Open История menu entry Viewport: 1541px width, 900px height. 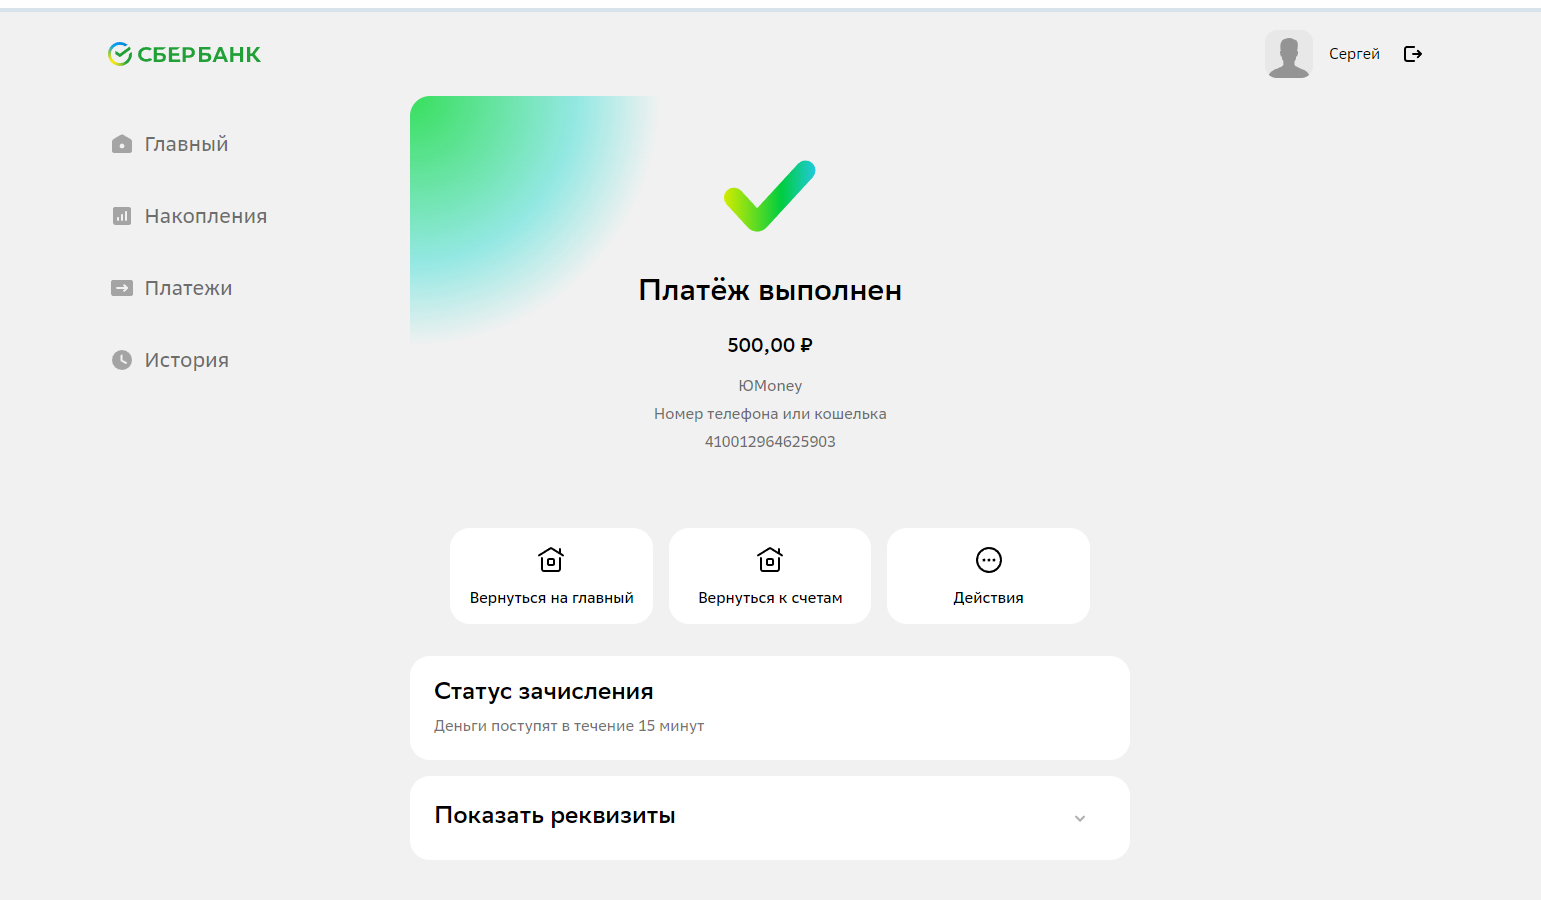(x=187, y=360)
